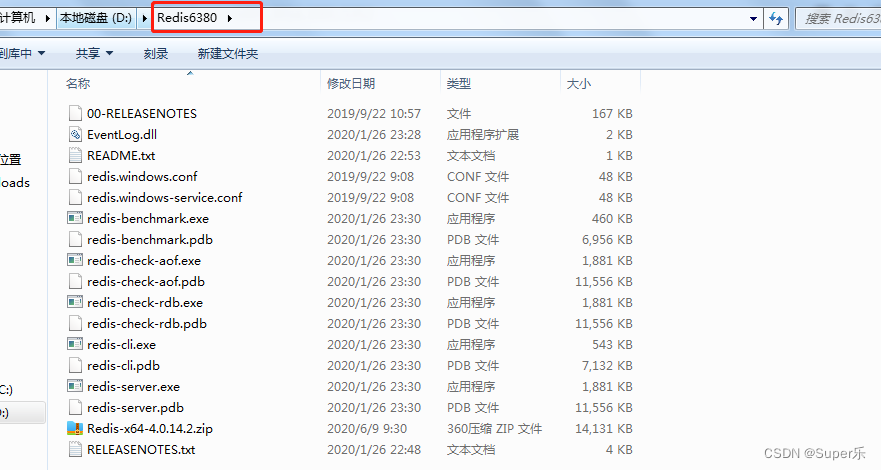Navigate to 本地磁盘 (D:) breadcrumb
The width and height of the screenshot is (881, 470).
96,18
